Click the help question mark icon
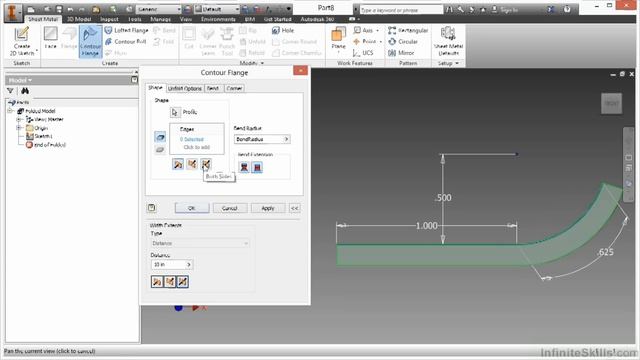 tap(567, 9)
